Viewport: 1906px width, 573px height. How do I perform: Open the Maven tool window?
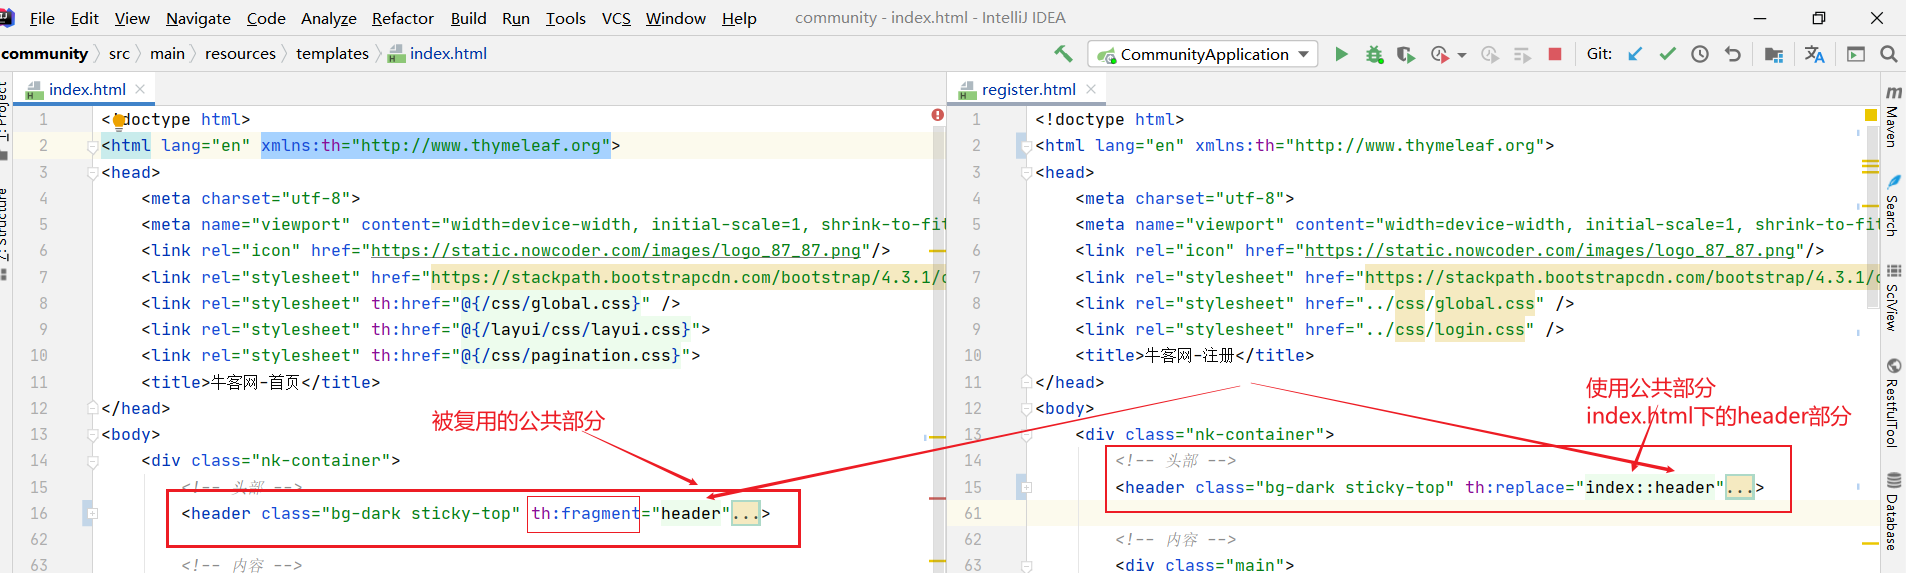1893,116
